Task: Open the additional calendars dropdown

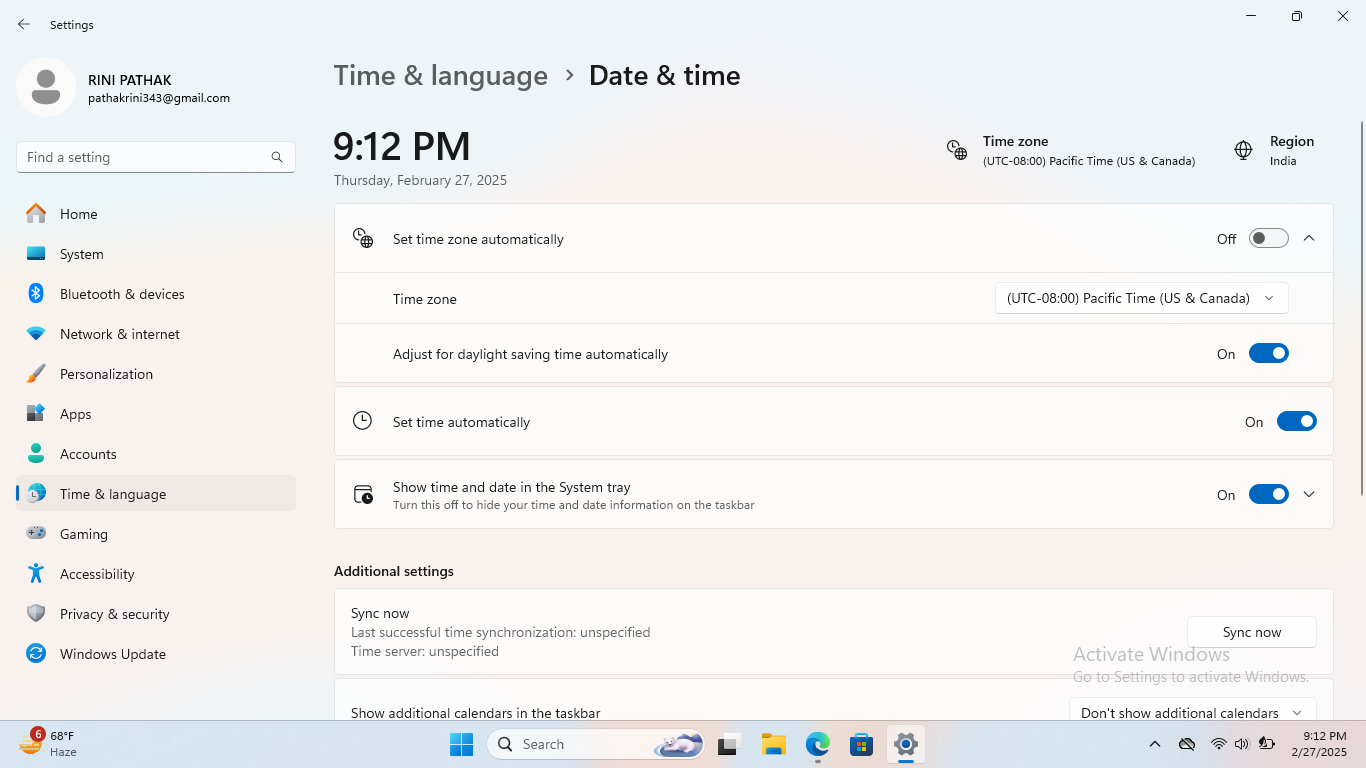Action: (x=1192, y=712)
